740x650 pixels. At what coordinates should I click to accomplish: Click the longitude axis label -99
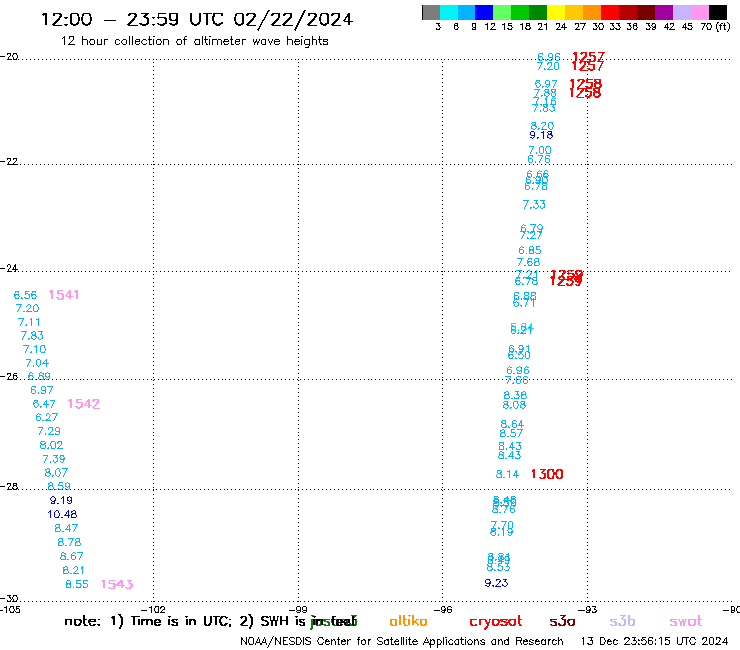coord(298,609)
